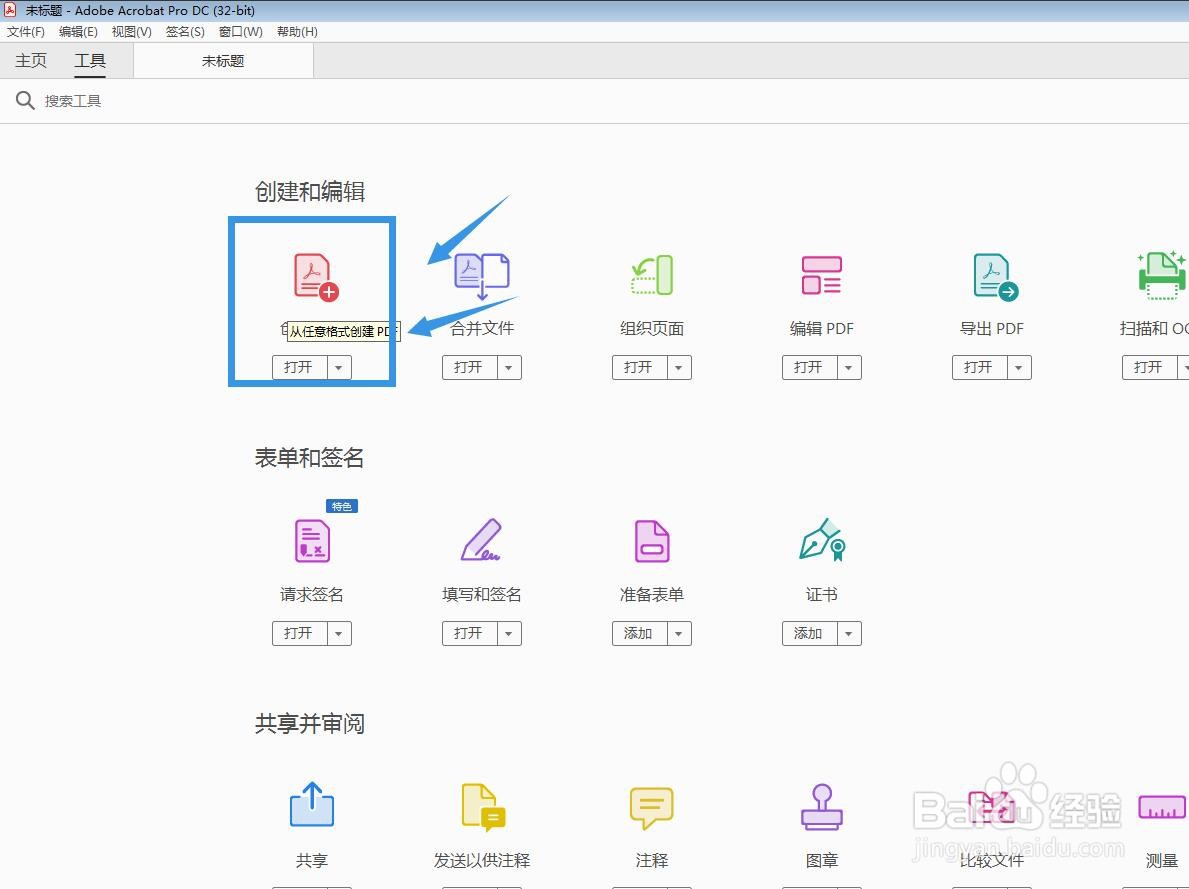Expand dropdown arrow under 请求签名

[x=339, y=633]
